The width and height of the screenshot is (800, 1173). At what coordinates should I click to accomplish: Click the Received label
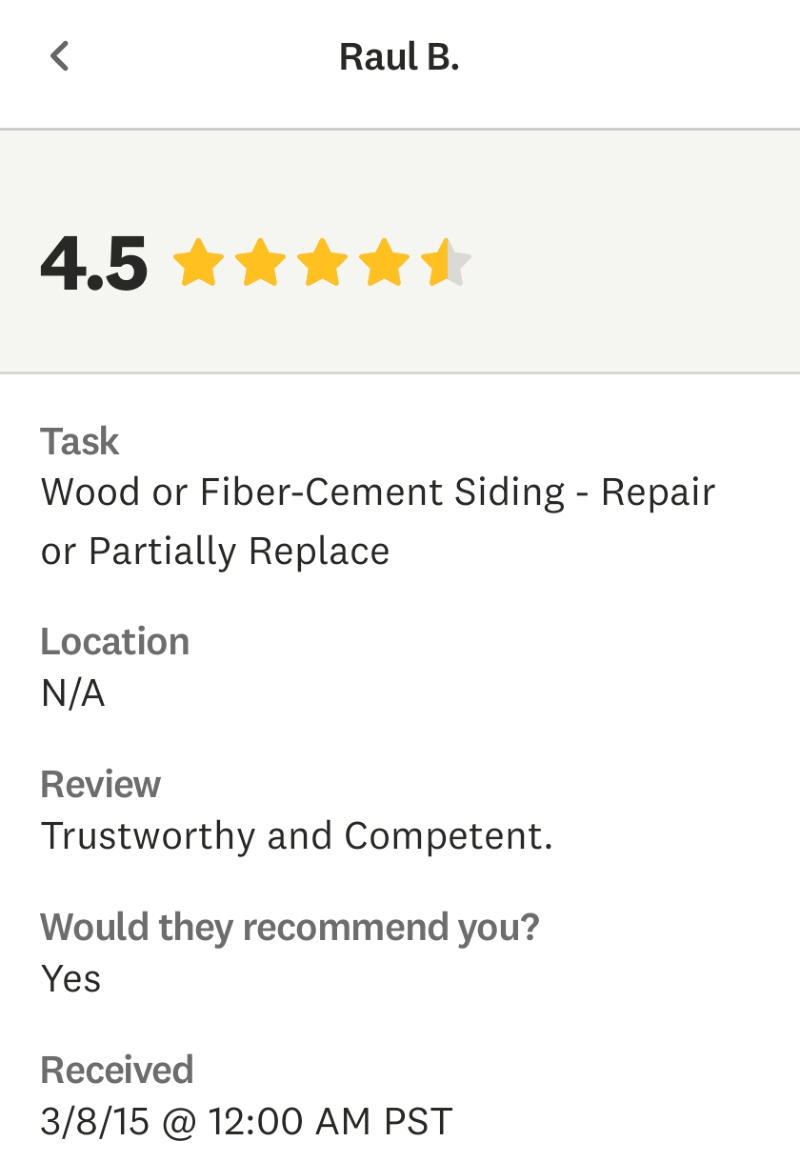(116, 1070)
